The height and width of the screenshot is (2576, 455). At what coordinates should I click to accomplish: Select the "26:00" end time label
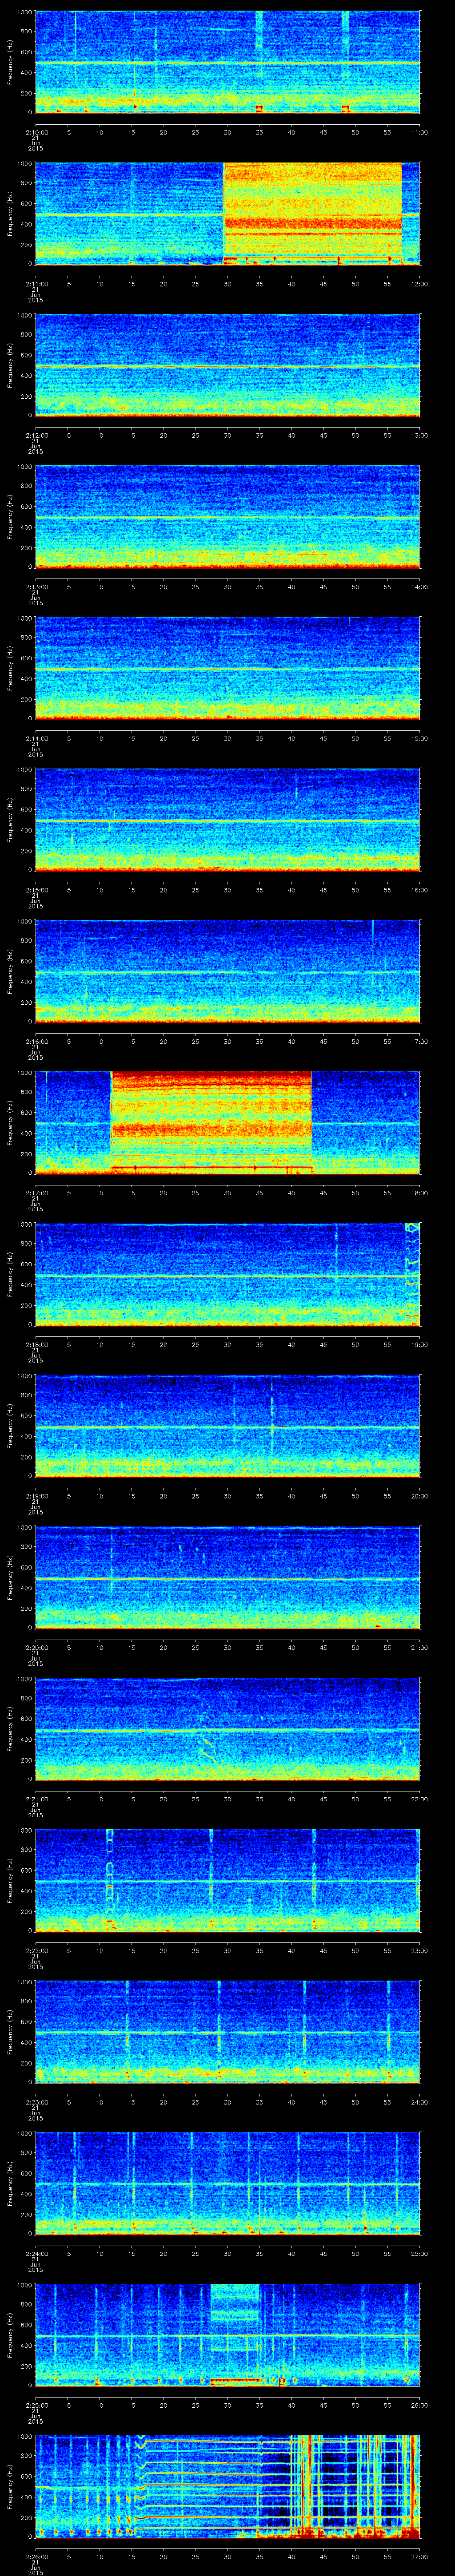420,2404
